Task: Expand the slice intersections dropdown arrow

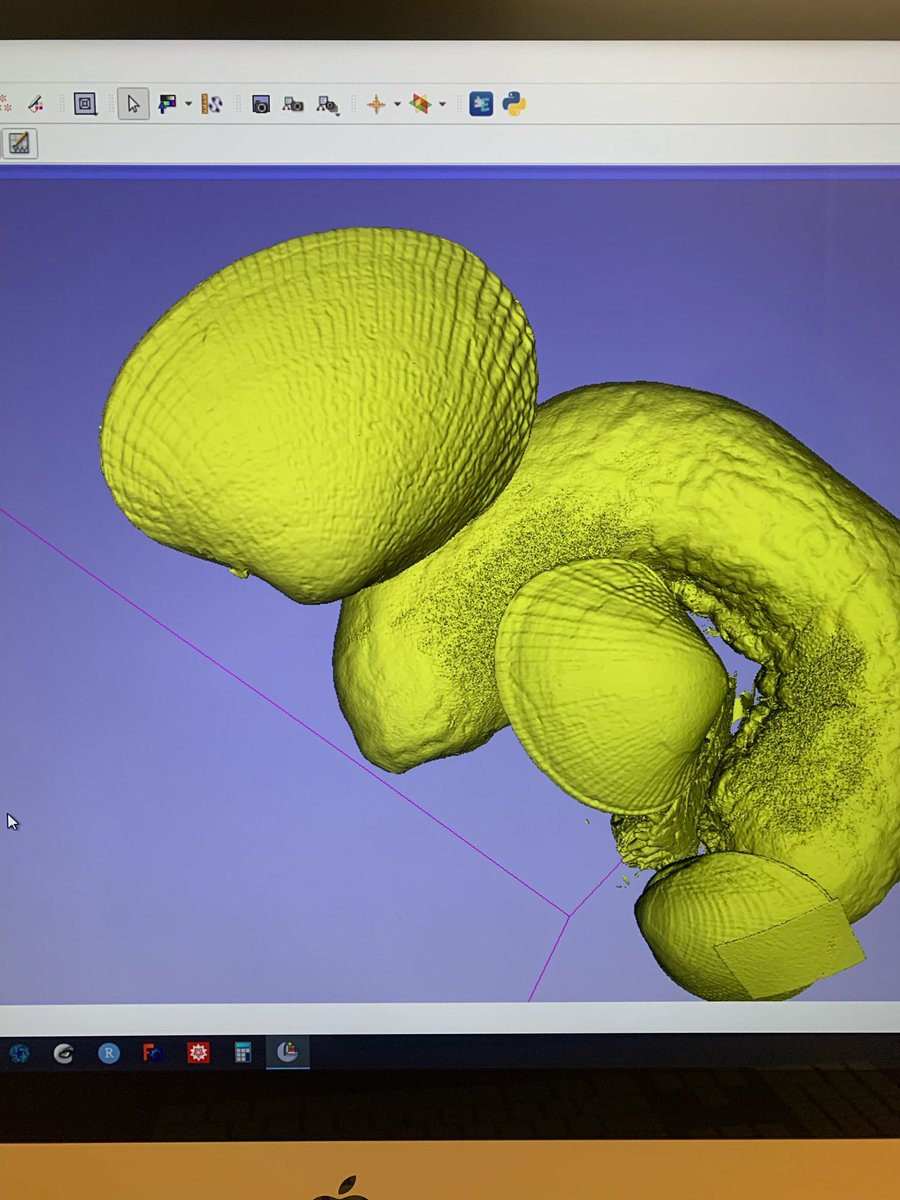Action: (441, 104)
